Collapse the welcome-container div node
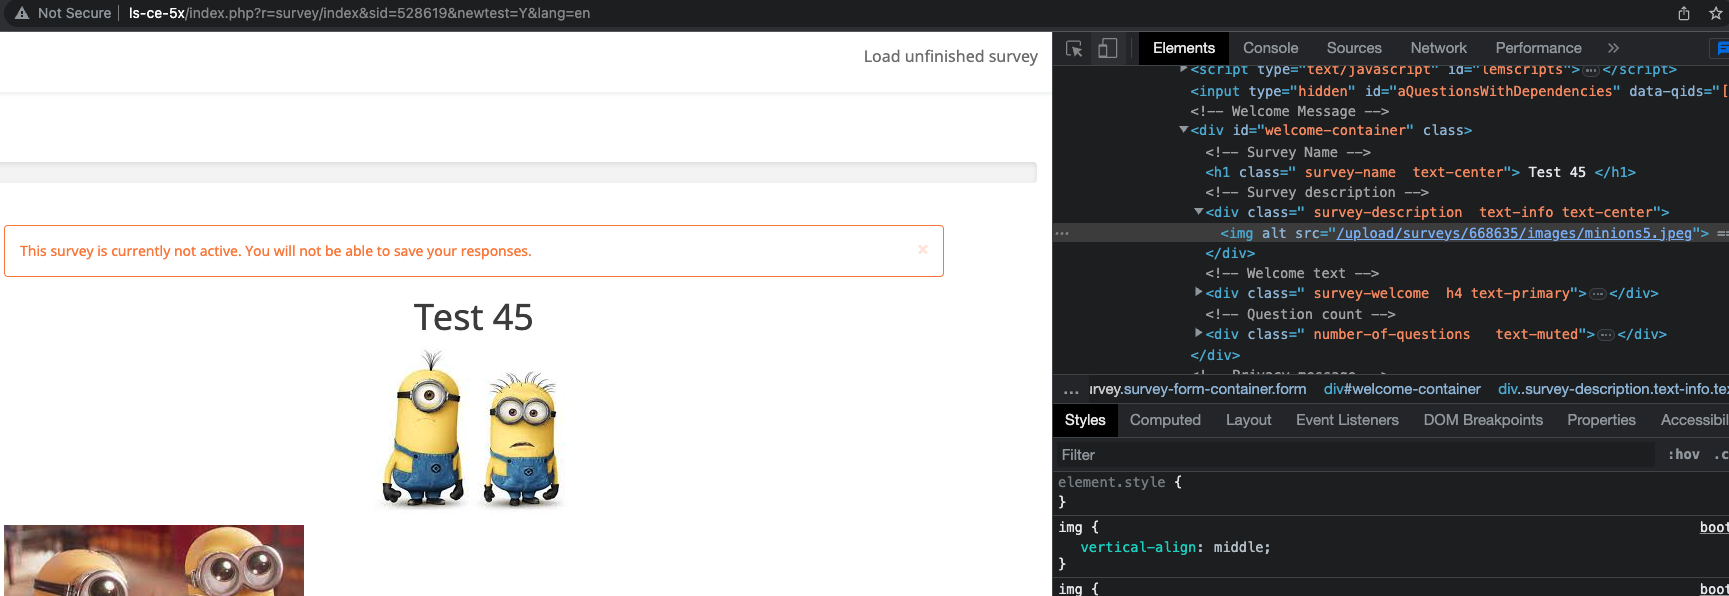This screenshot has height=596, width=1729. (x=1184, y=130)
